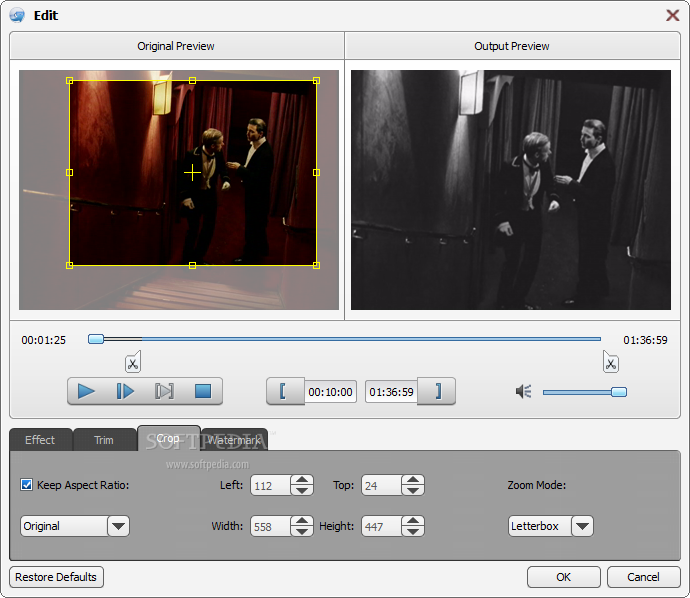This screenshot has height=598, width=690.
Task: Click the Original Preview header
Action: click(x=176, y=46)
